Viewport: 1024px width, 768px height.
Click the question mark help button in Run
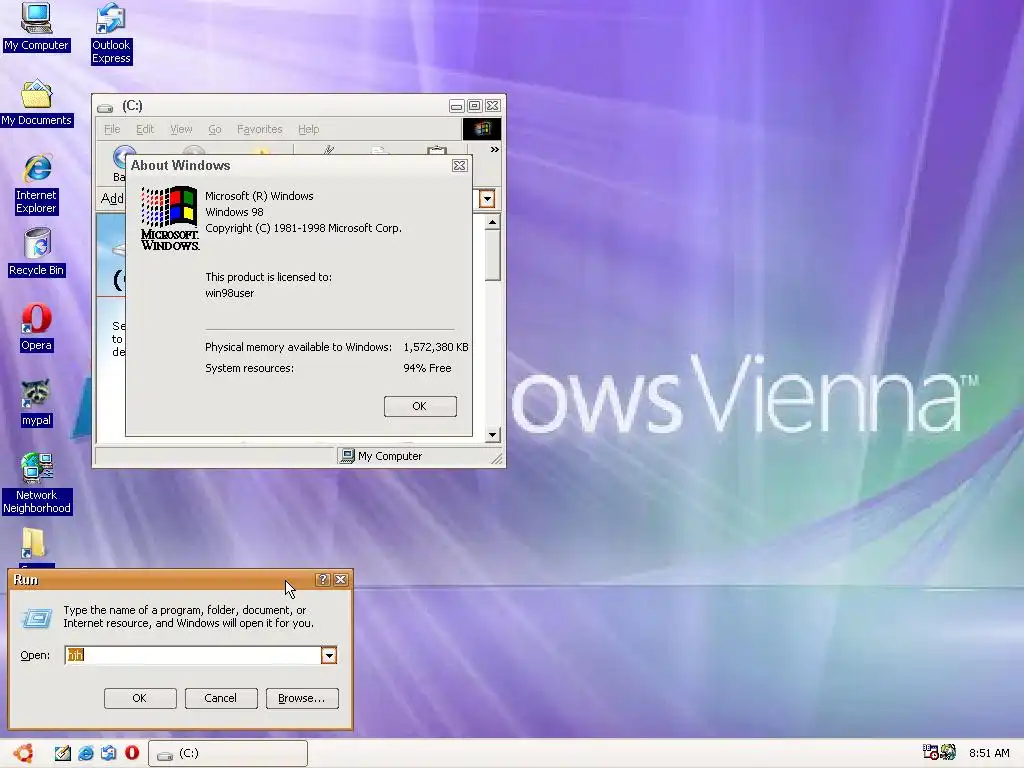click(323, 579)
